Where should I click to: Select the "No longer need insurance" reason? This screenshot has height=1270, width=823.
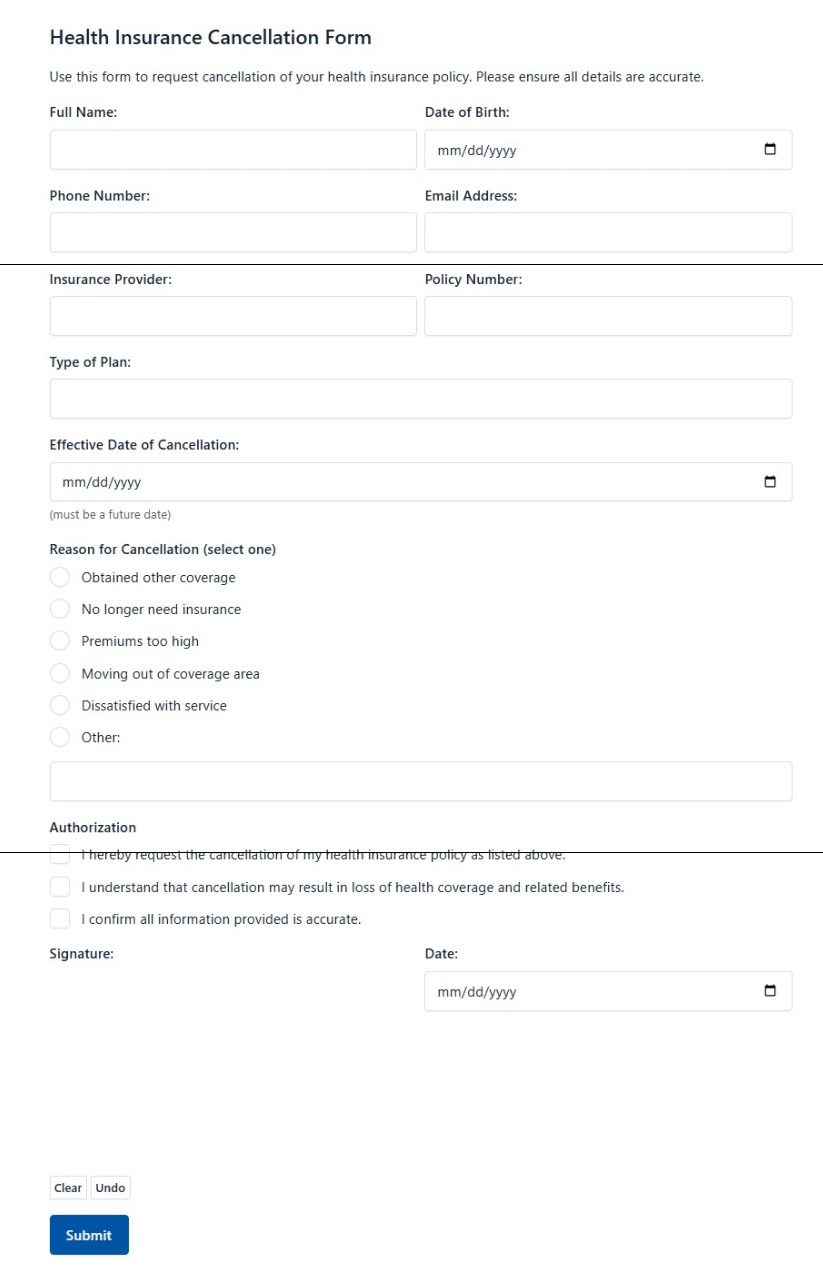[60, 609]
